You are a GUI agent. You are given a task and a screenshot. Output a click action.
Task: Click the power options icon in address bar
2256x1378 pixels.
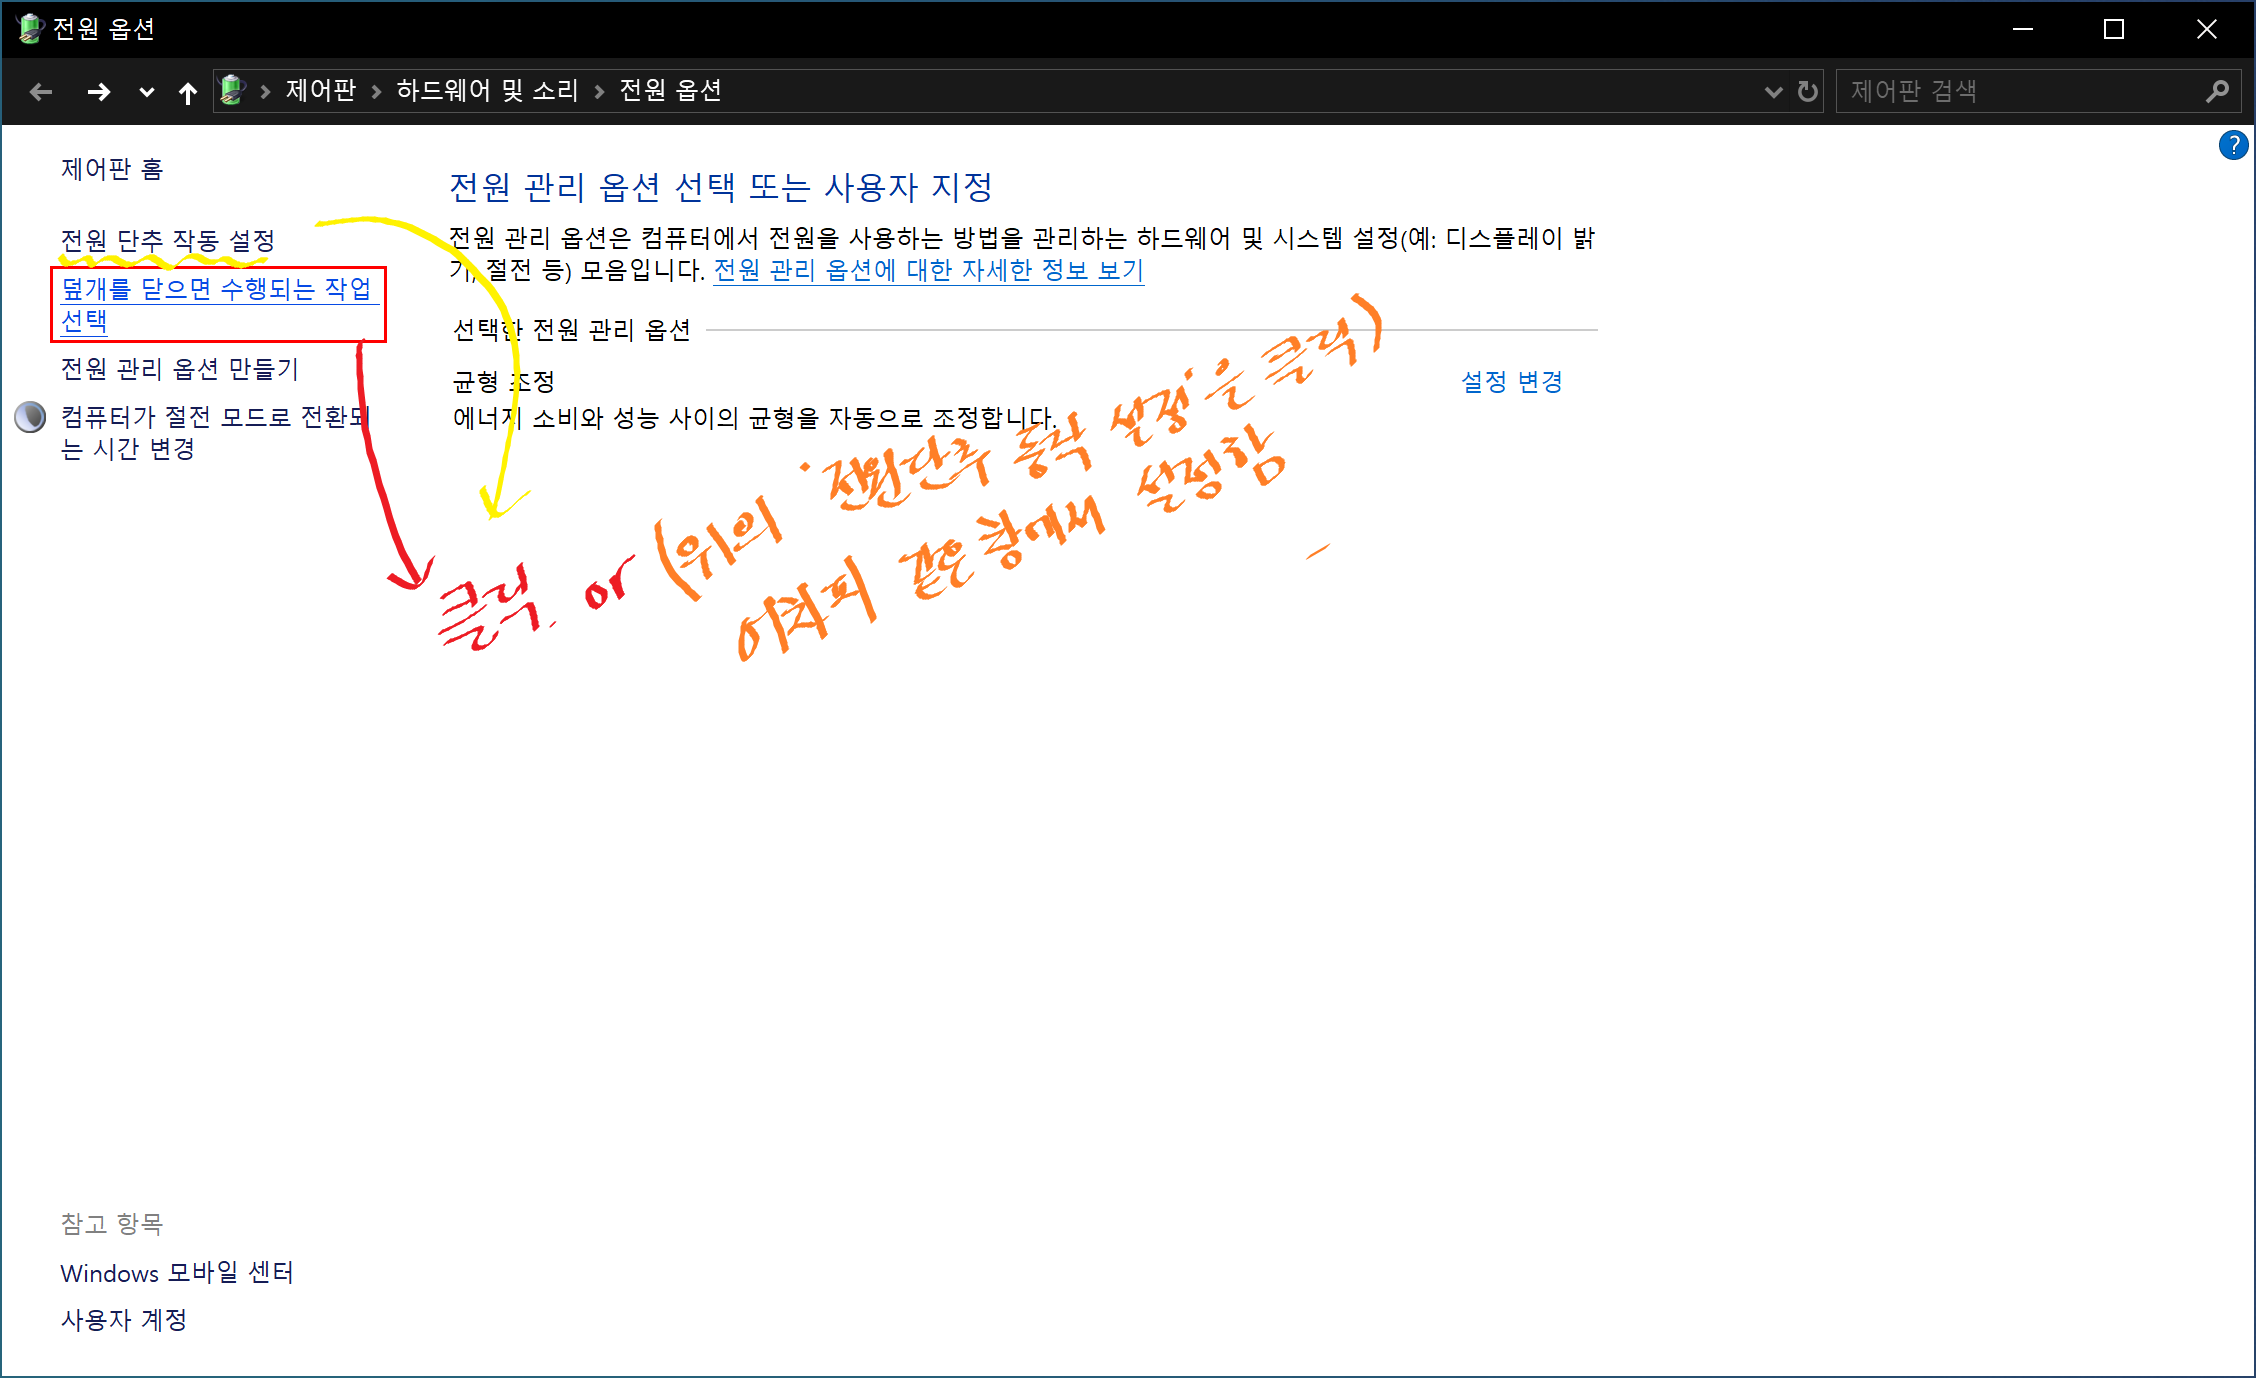click(x=232, y=90)
